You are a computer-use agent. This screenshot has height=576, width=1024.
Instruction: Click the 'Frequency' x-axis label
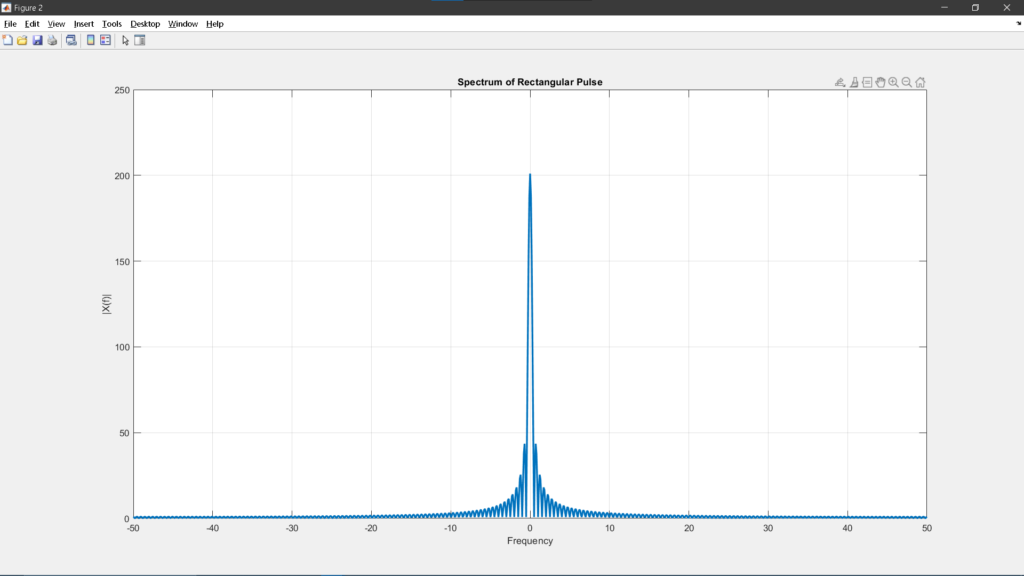[x=529, y=541]
